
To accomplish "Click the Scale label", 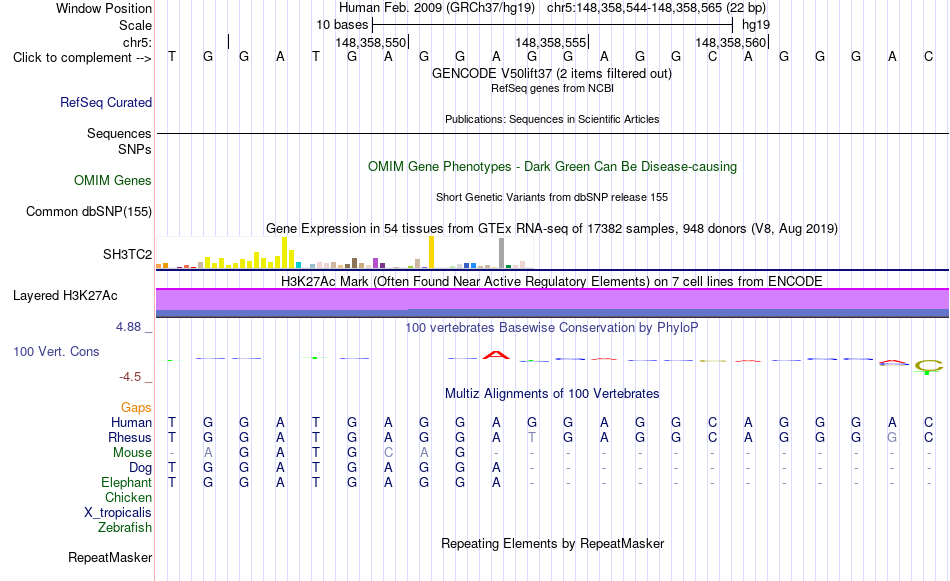I will point(135,25).
